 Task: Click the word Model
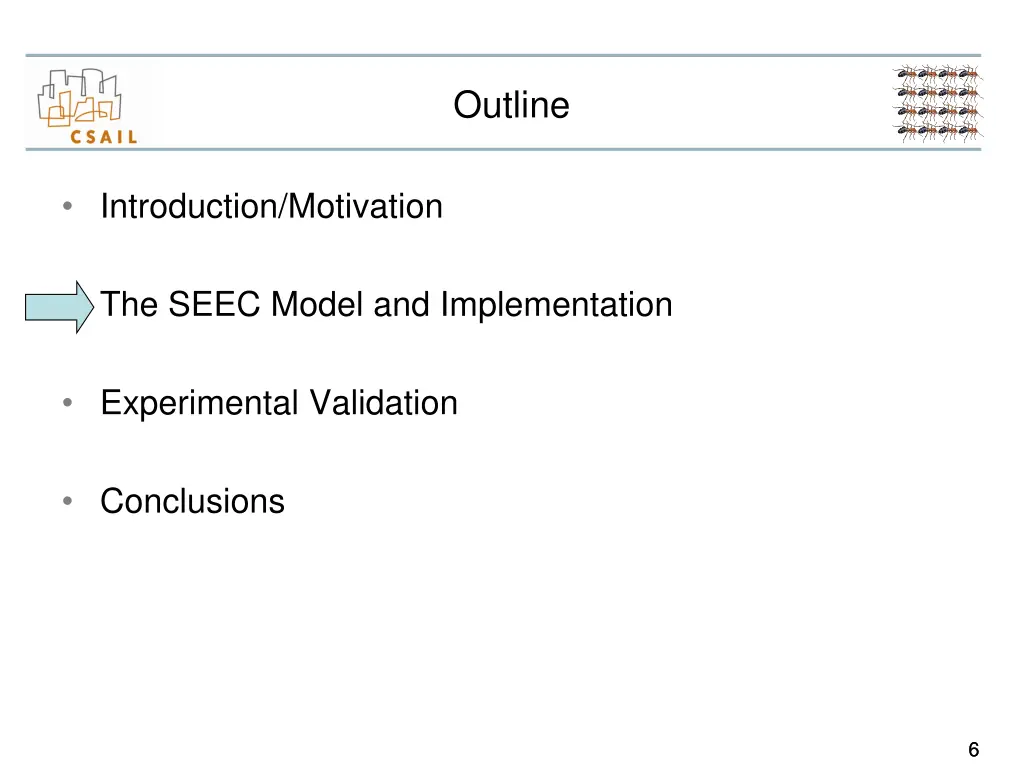[317, 304]
